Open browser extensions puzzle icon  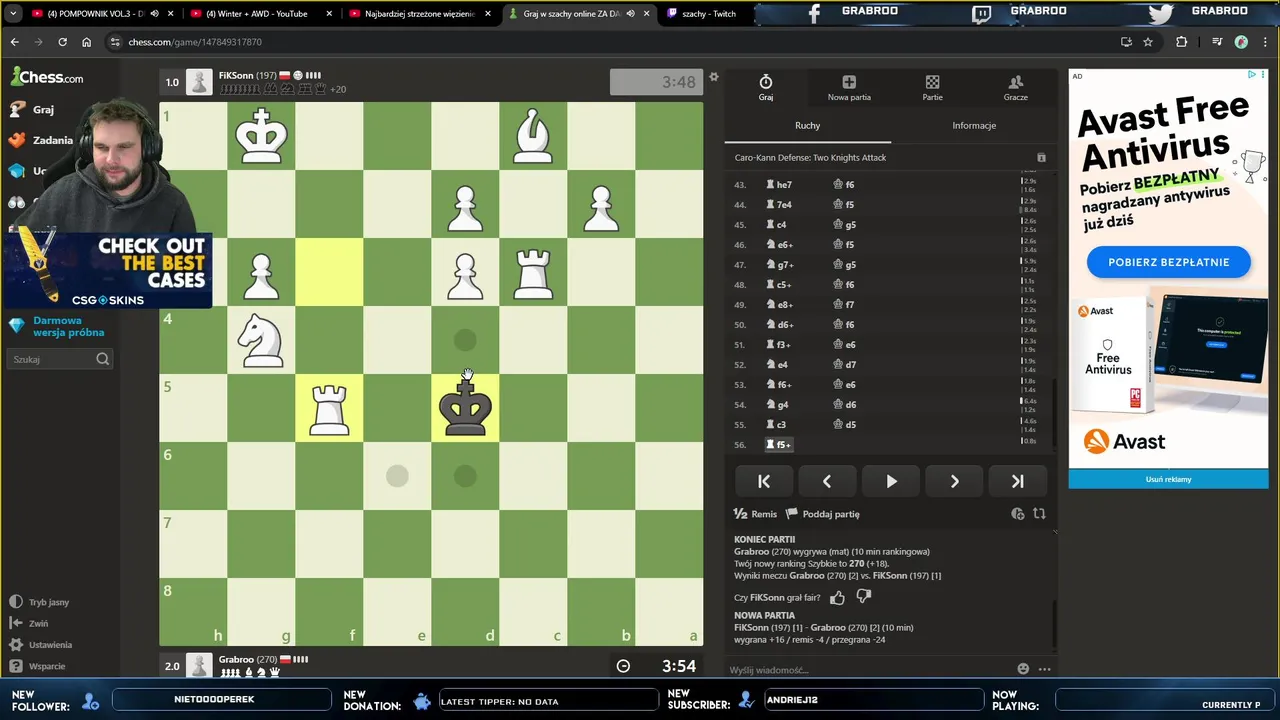click(1181, 42)
